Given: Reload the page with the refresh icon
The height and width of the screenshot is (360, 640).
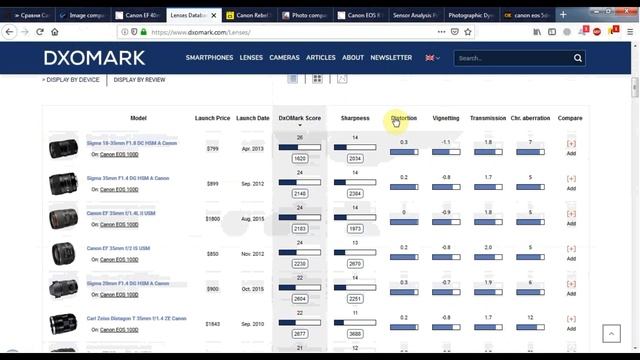Looking at the screenshot, I should [x=40, y=32].
